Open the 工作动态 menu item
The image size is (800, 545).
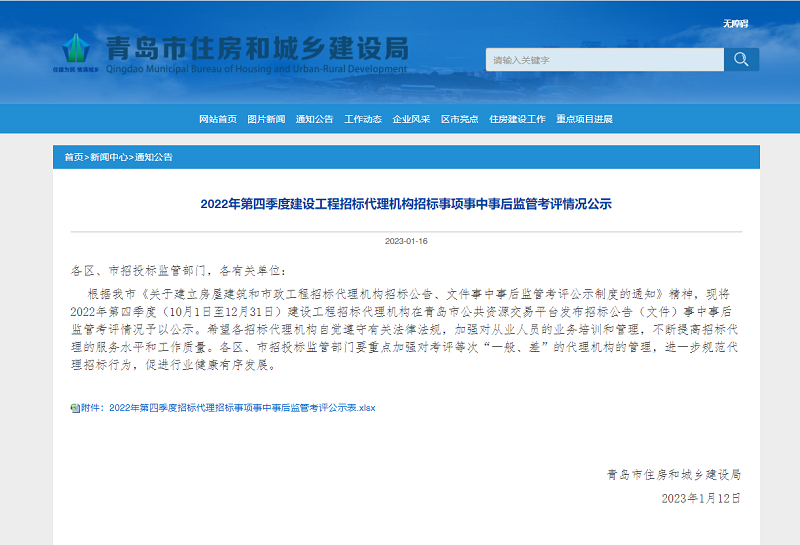pyautogui.click(x=363, y=119)
